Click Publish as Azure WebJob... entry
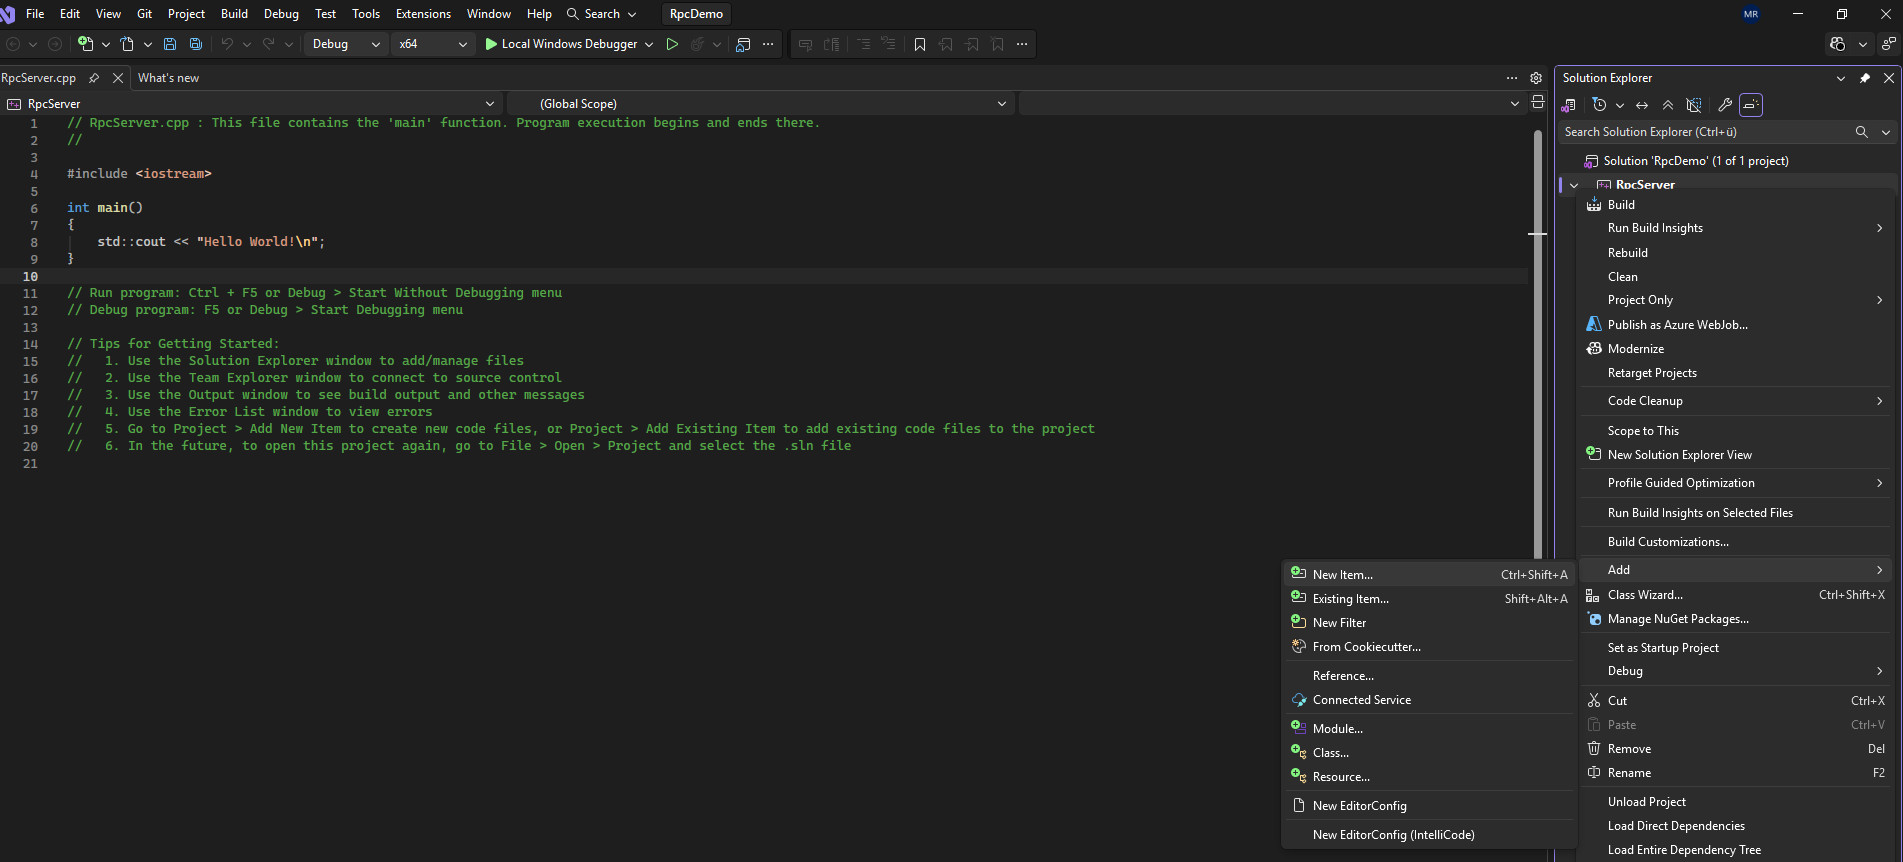 tap(1737, 325)
